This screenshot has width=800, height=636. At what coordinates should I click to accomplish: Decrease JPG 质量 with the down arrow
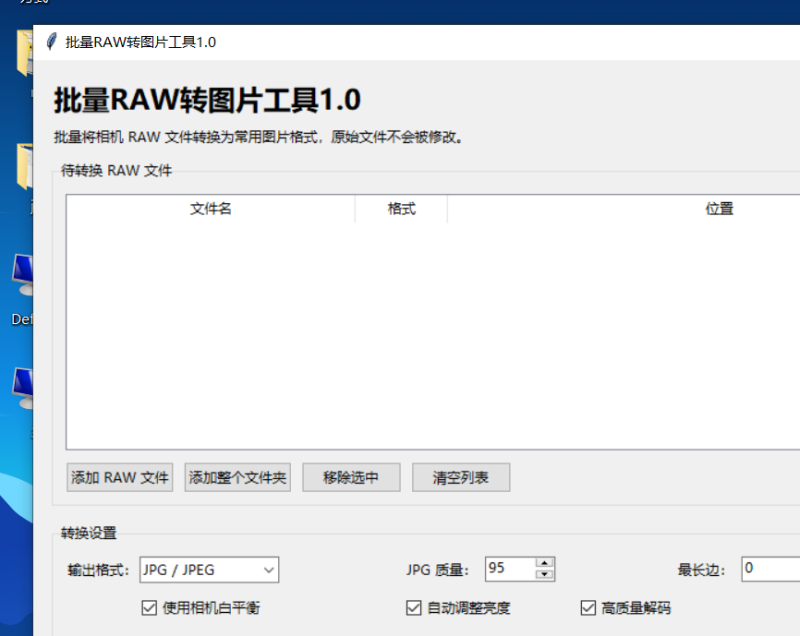[545, 575]
